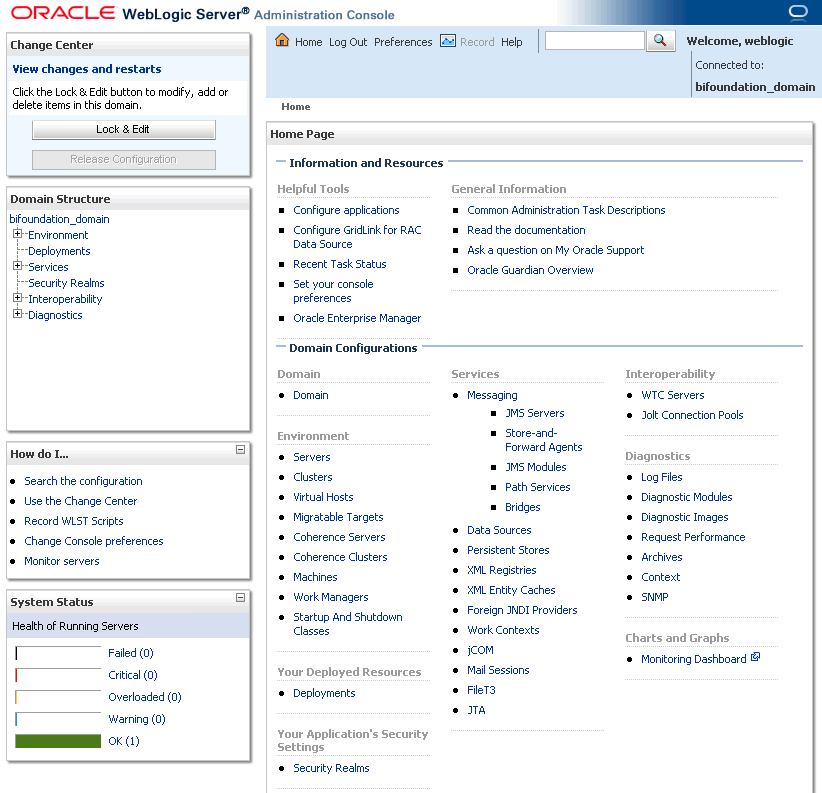Expand the Interoperability tree node
This screenshot has height=793, width=822.
(18, 298)
